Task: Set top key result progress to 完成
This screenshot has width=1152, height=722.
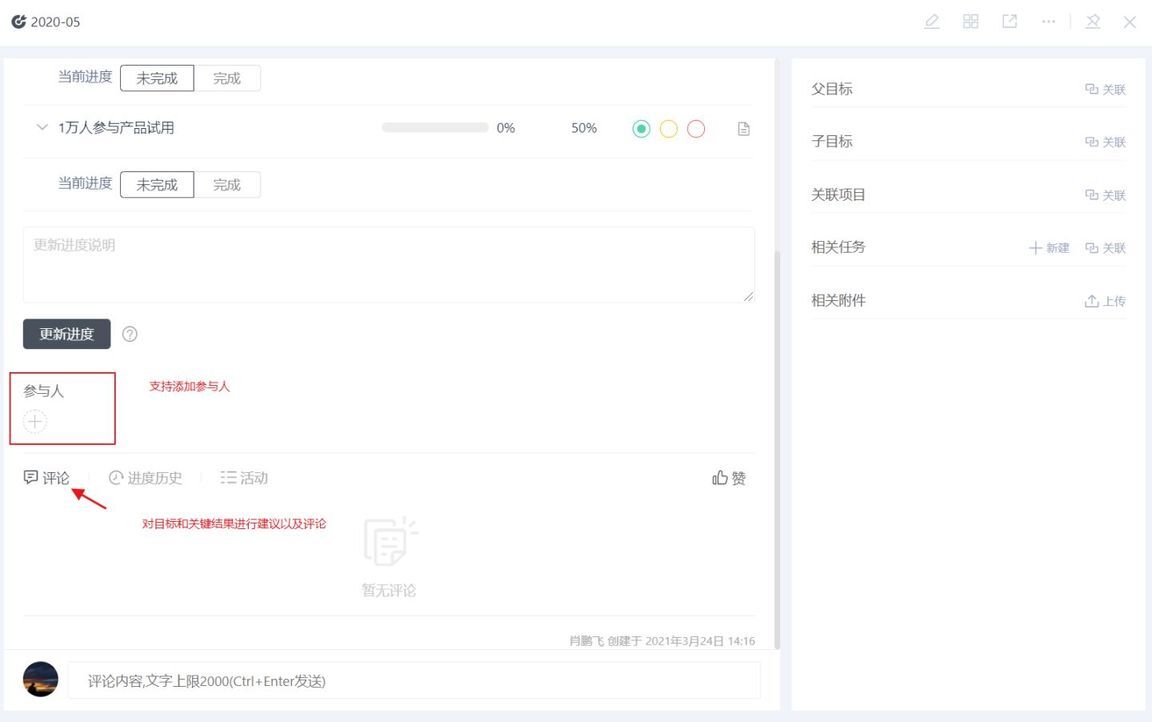Action: 227,78
